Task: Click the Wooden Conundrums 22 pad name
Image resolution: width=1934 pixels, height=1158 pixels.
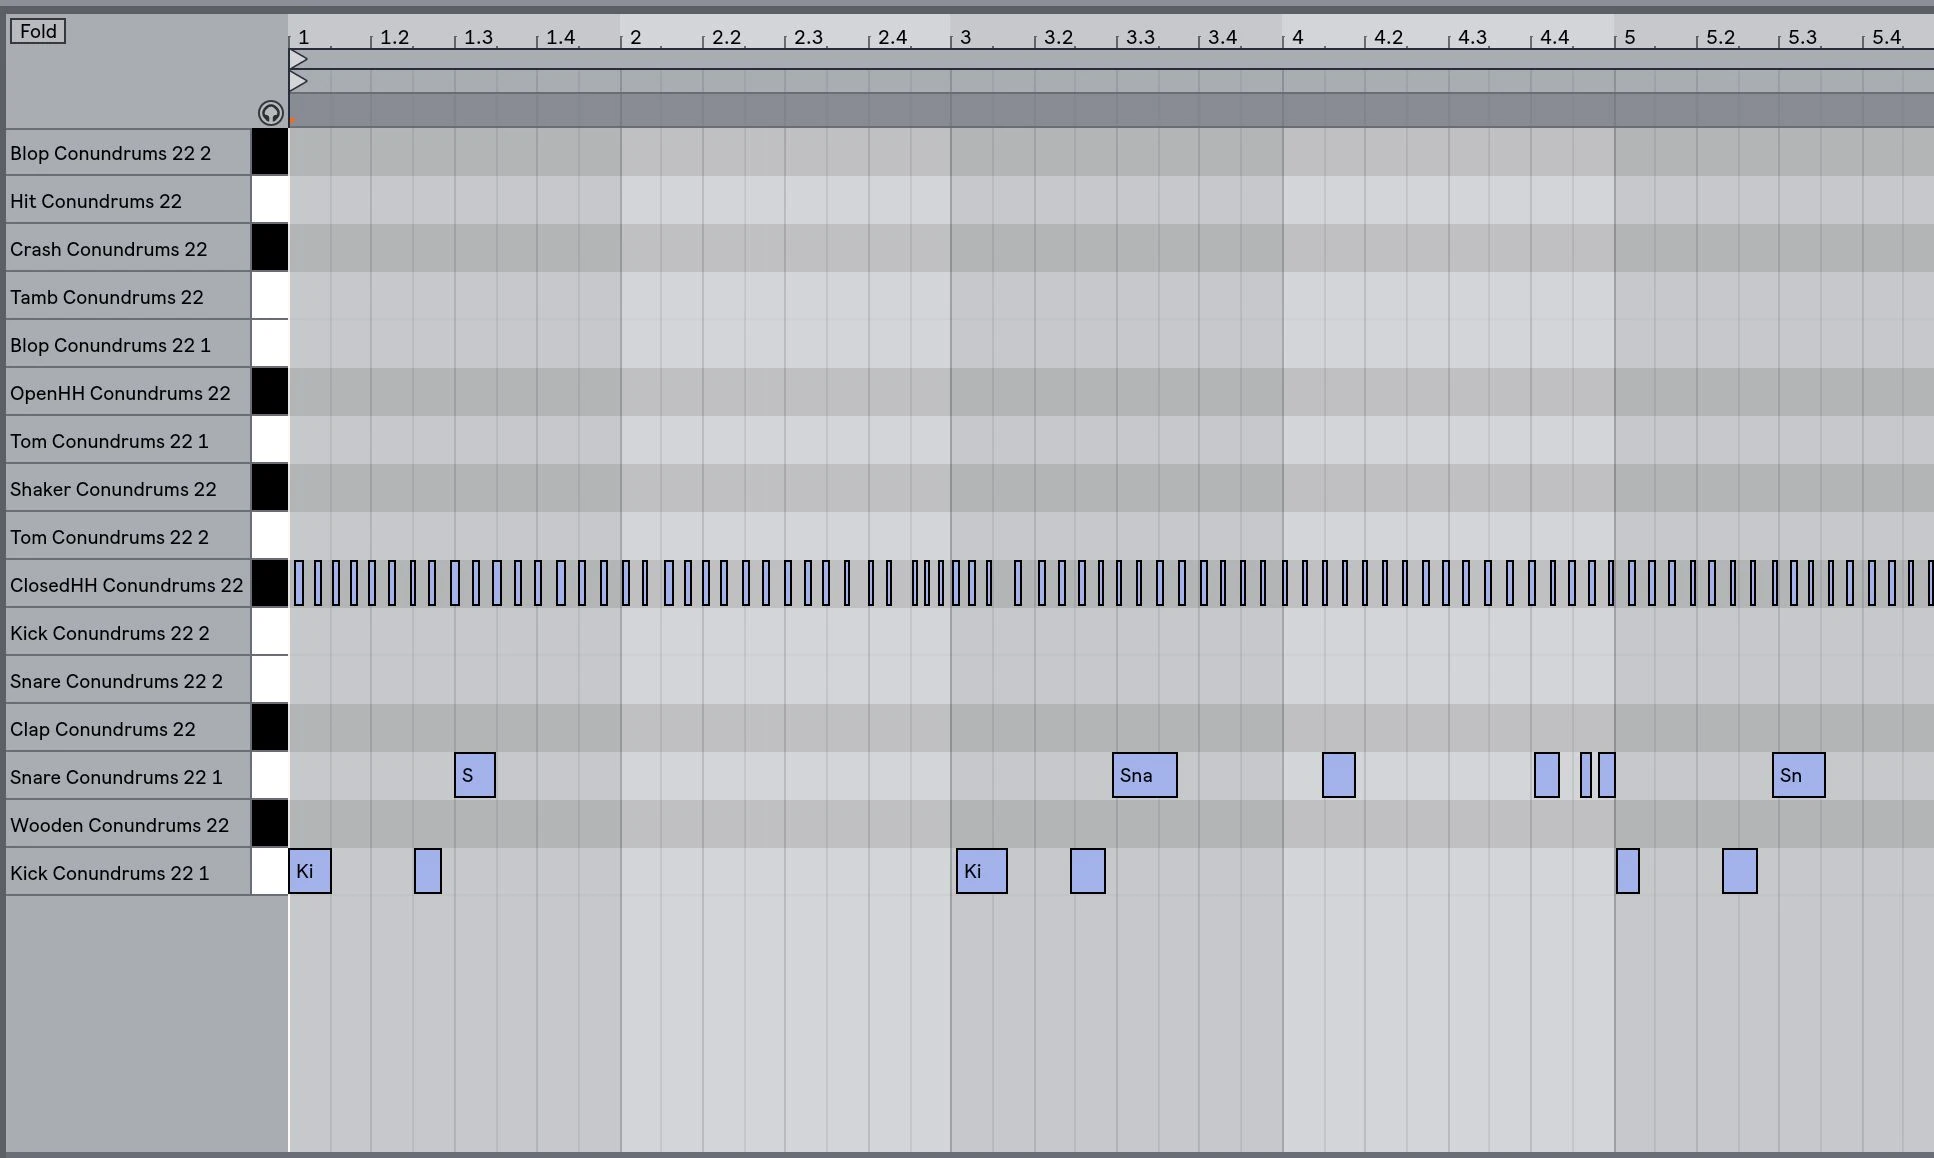Action: coord(119,825)
